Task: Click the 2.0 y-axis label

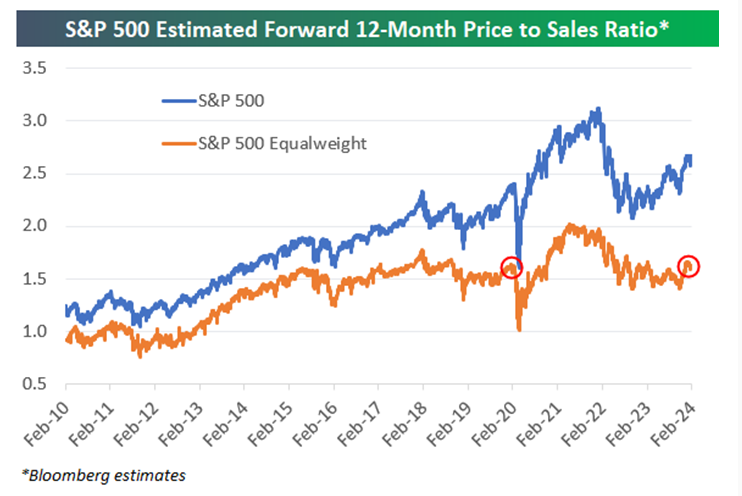Action: [35, 226]
